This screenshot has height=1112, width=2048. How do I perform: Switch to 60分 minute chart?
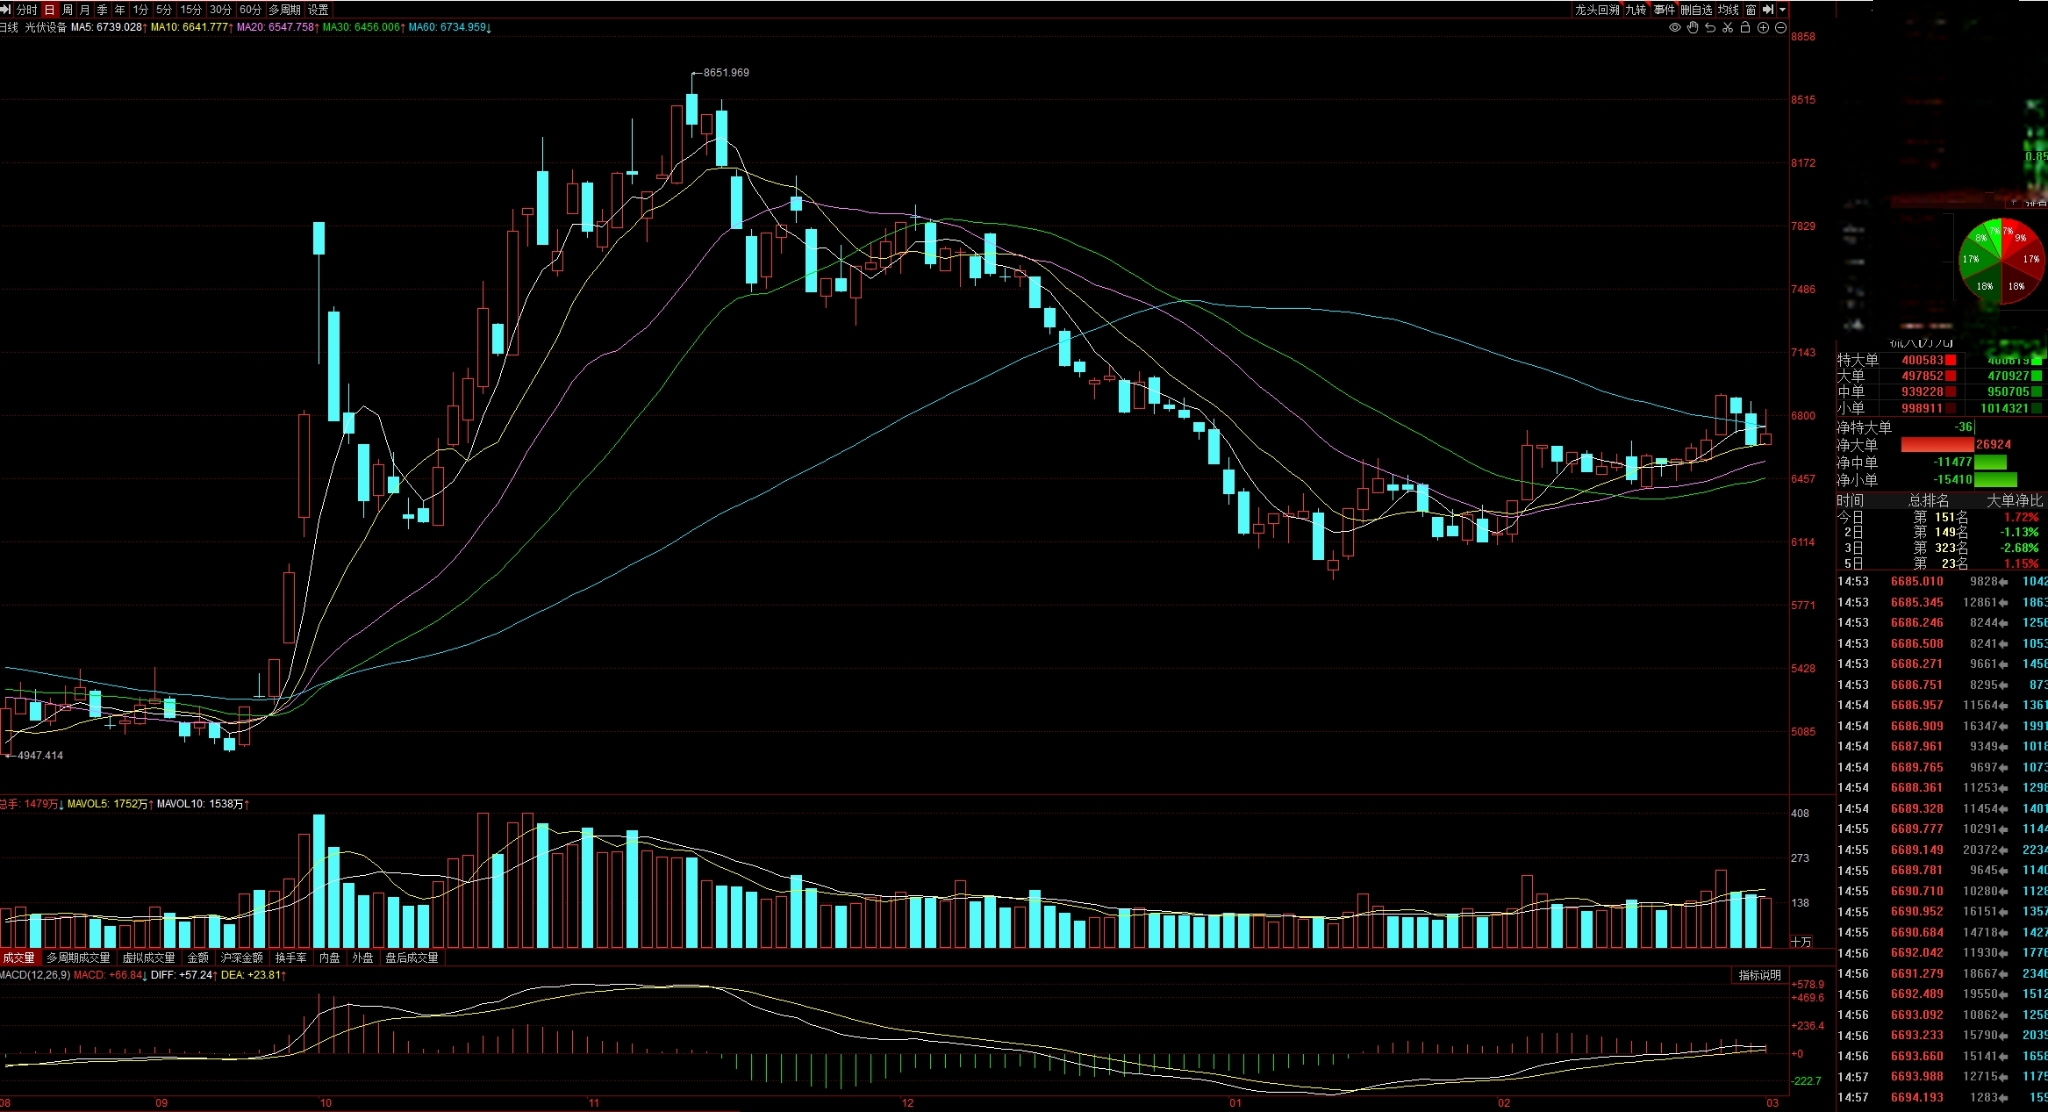[x=250, y=10]
